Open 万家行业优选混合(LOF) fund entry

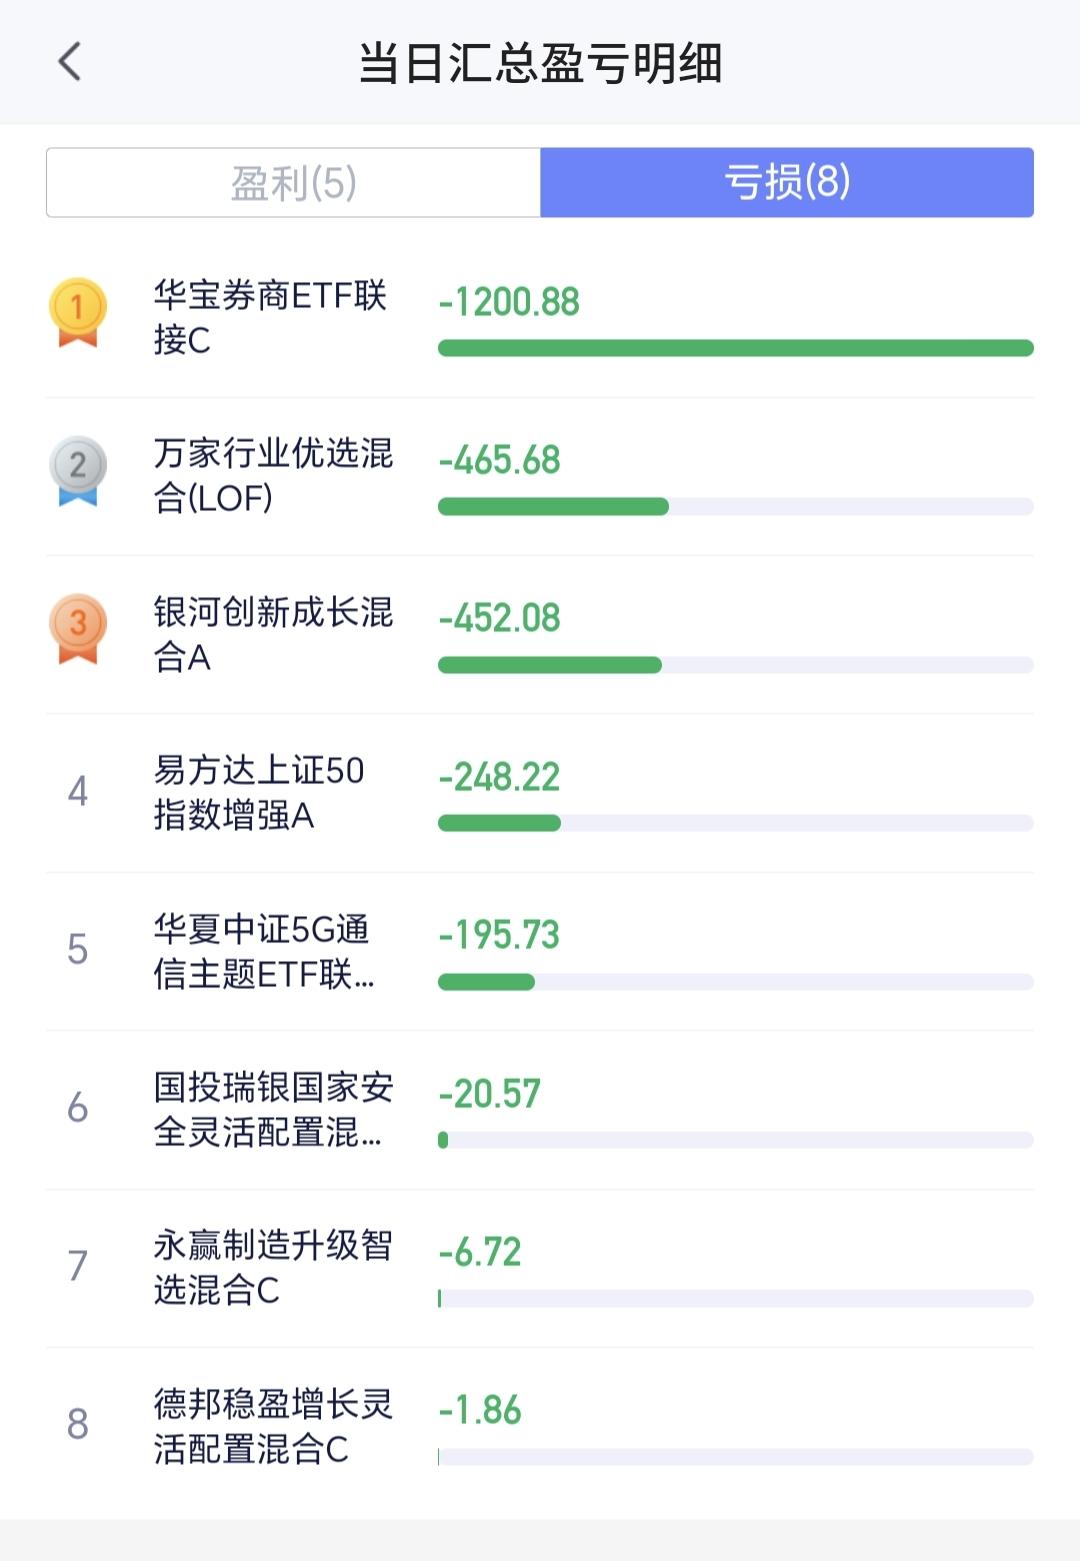coord(540,476)
